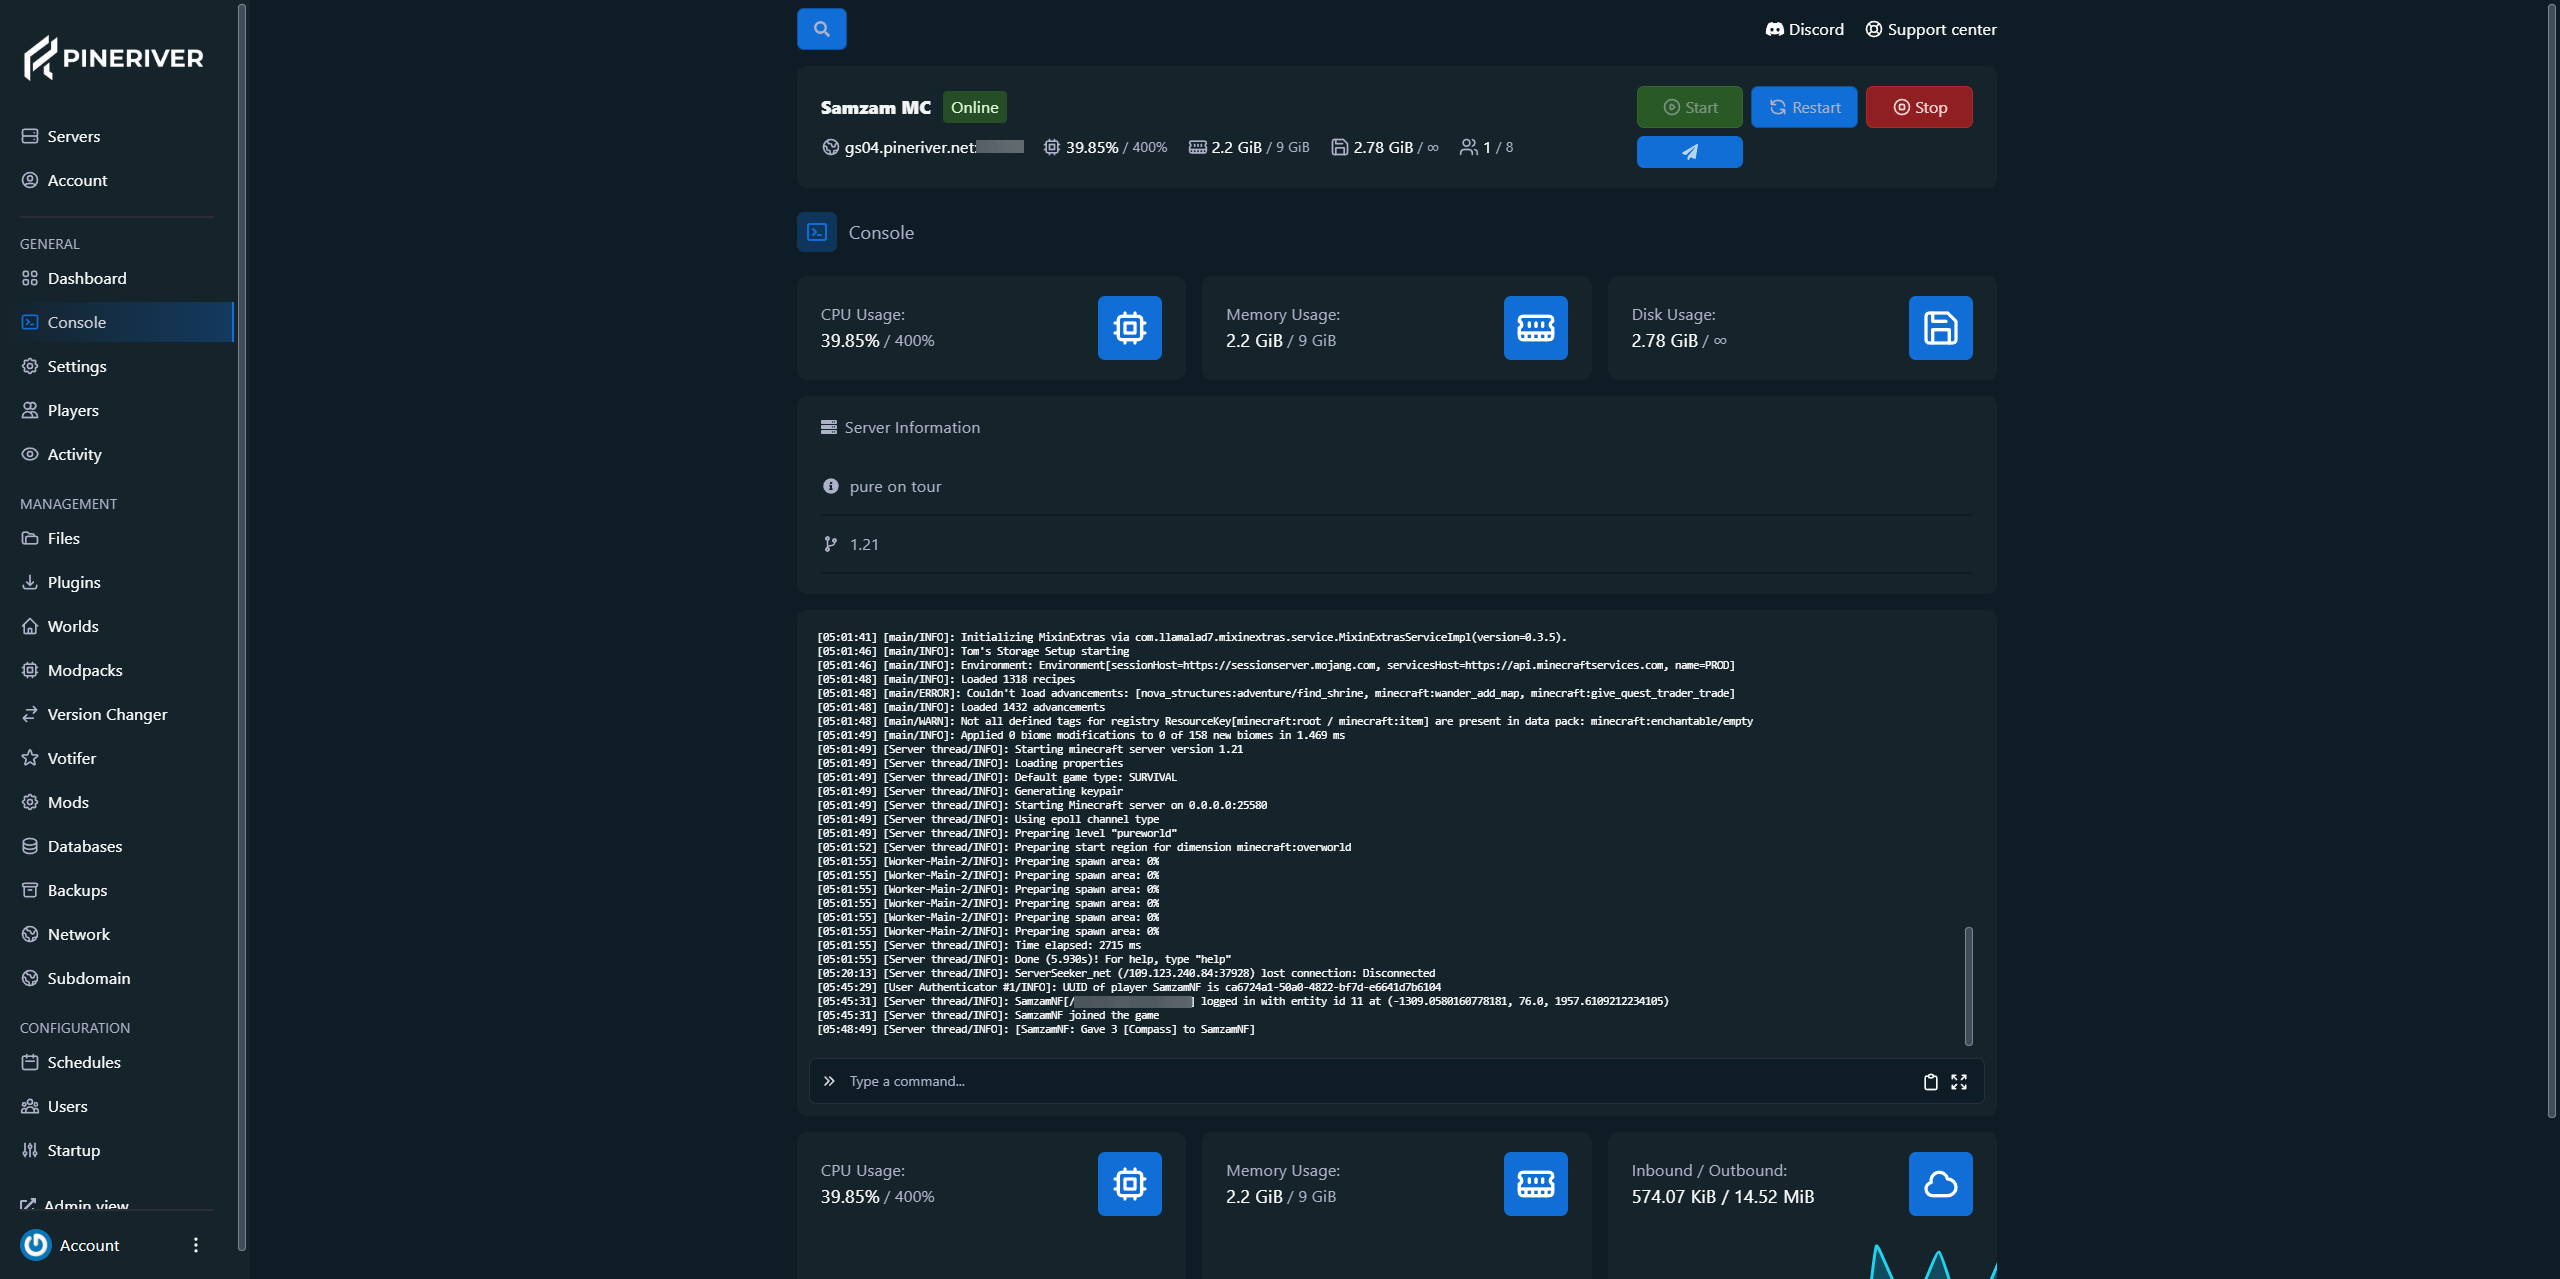This screenshot has width=2560, height=1279.
Task: Click the Disk Usage floppy icon
Action: point(1940,328)
